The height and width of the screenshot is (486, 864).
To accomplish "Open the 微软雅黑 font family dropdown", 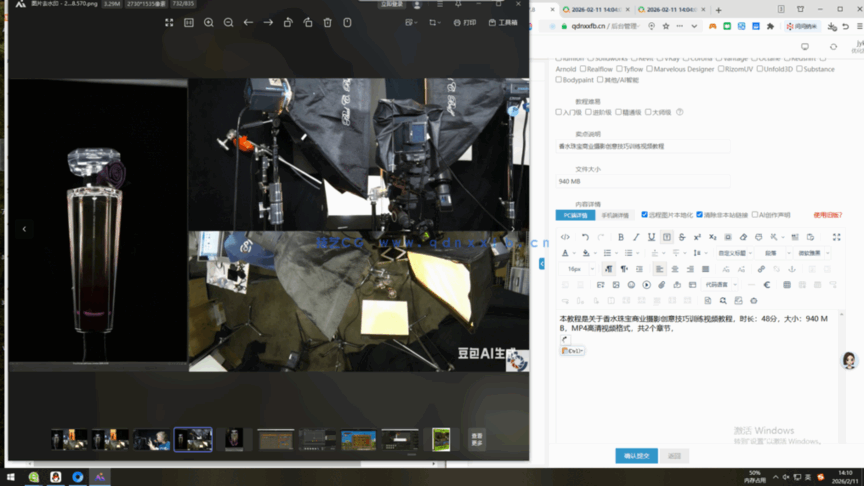I will [x=813, y=253].
